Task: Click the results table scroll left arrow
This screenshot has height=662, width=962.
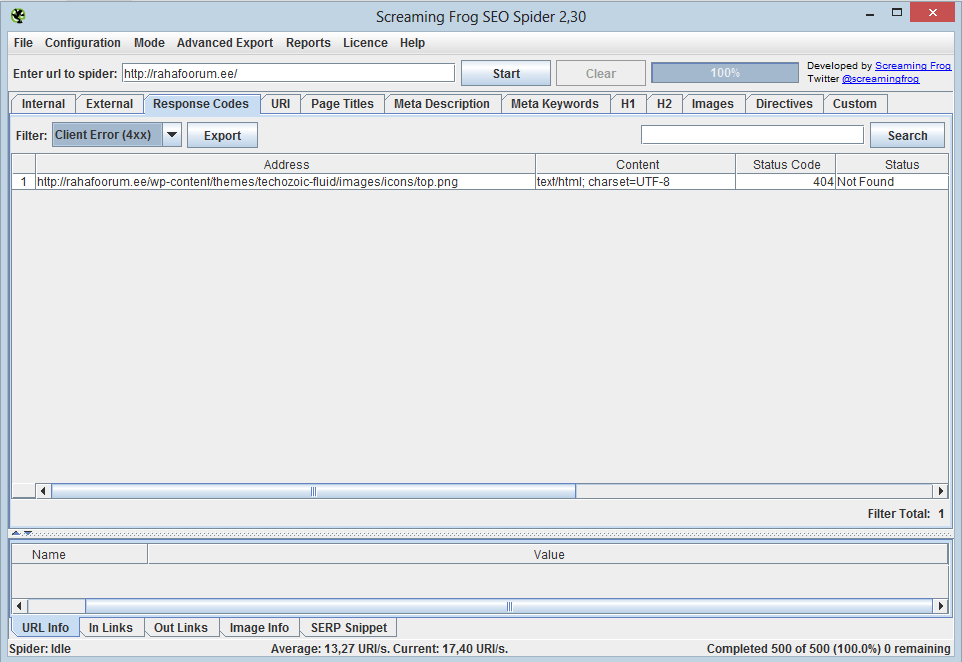Action: pos(43,491)
